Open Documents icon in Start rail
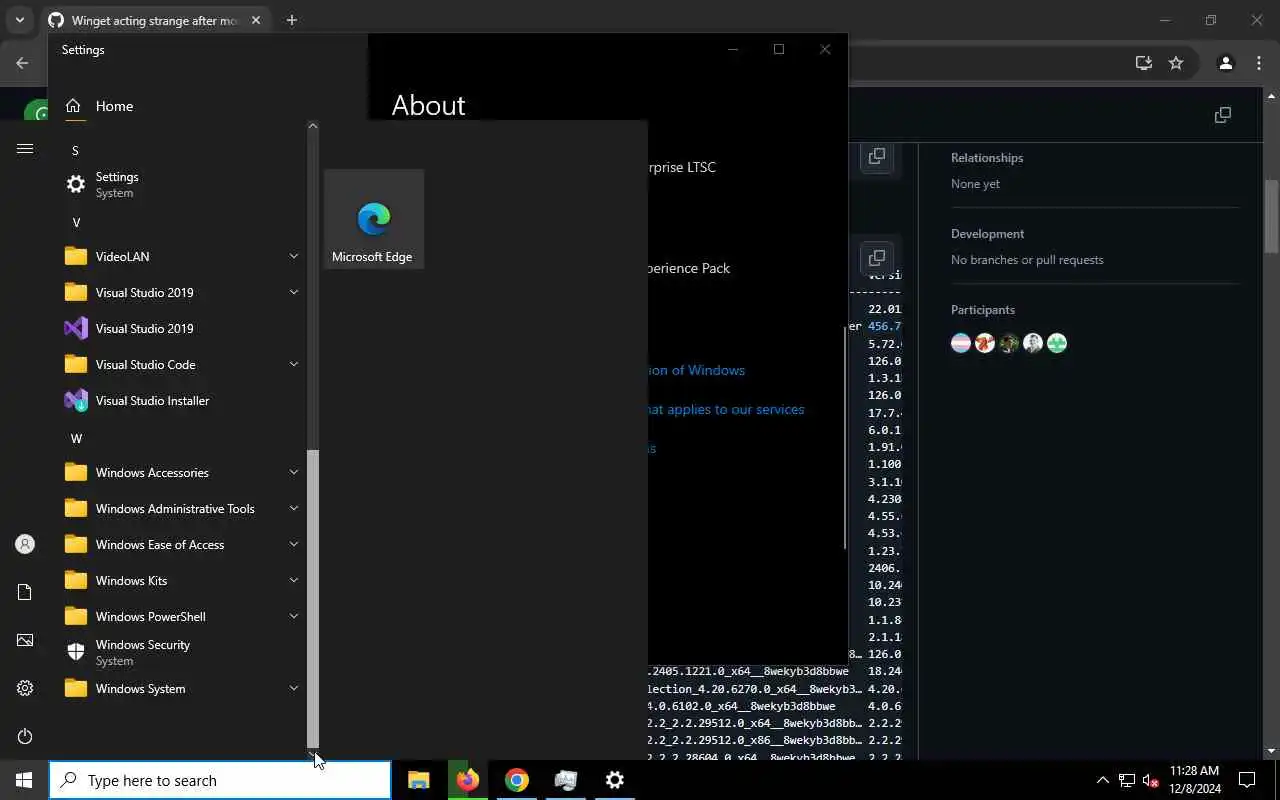Viewport: 1280px width, 800px height. coord(25,592)
